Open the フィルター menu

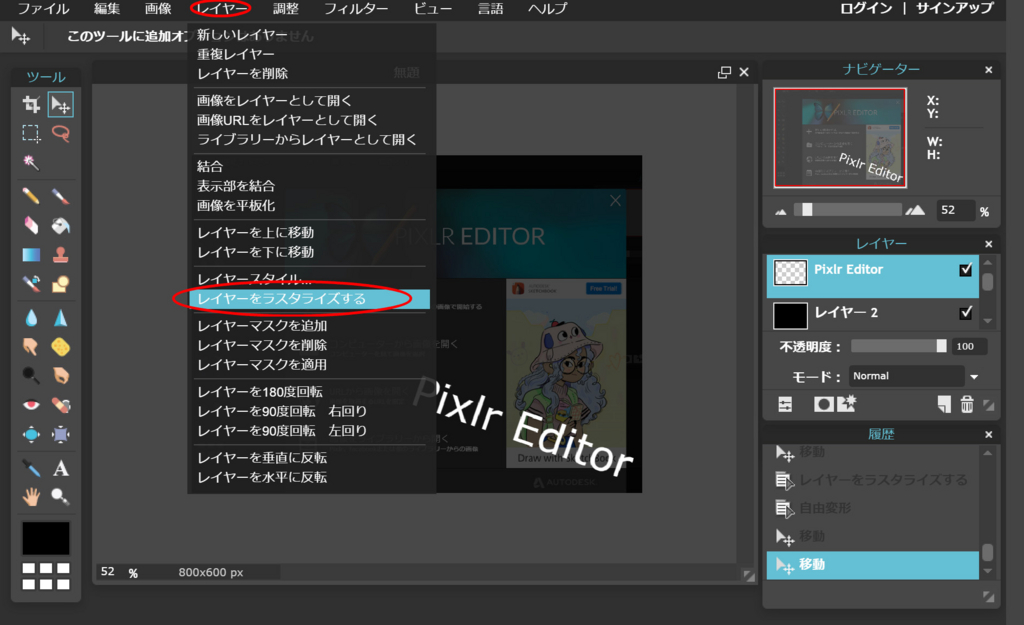(356, 8)
